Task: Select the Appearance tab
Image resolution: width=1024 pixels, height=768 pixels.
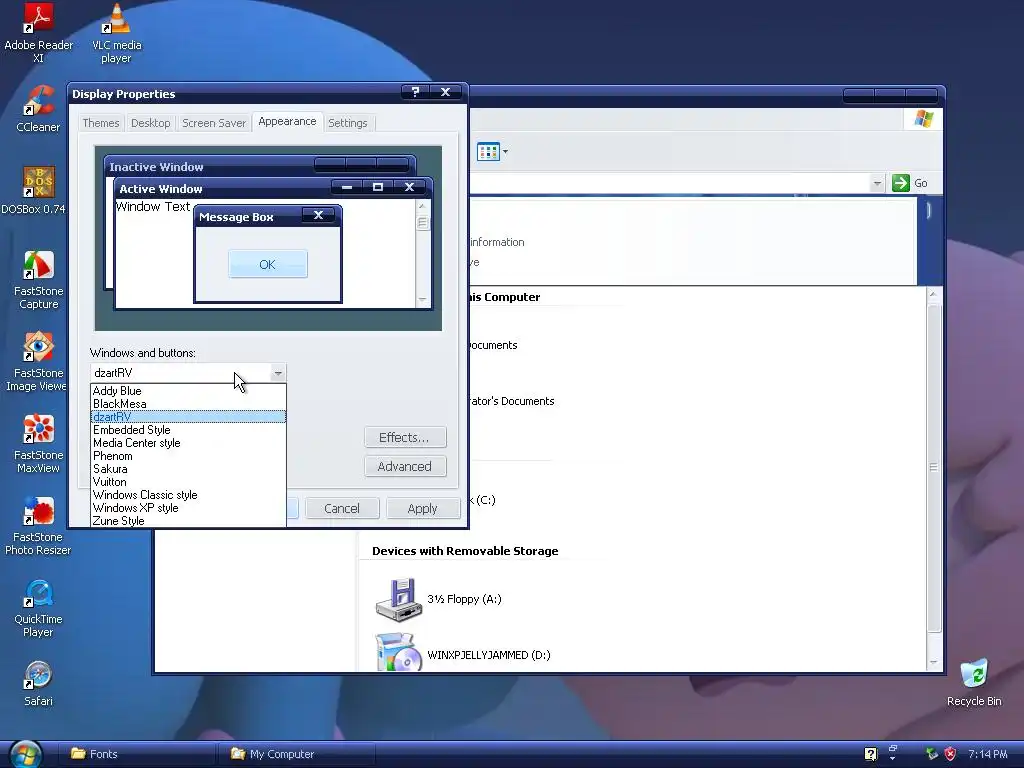Action: click(287, 121)
